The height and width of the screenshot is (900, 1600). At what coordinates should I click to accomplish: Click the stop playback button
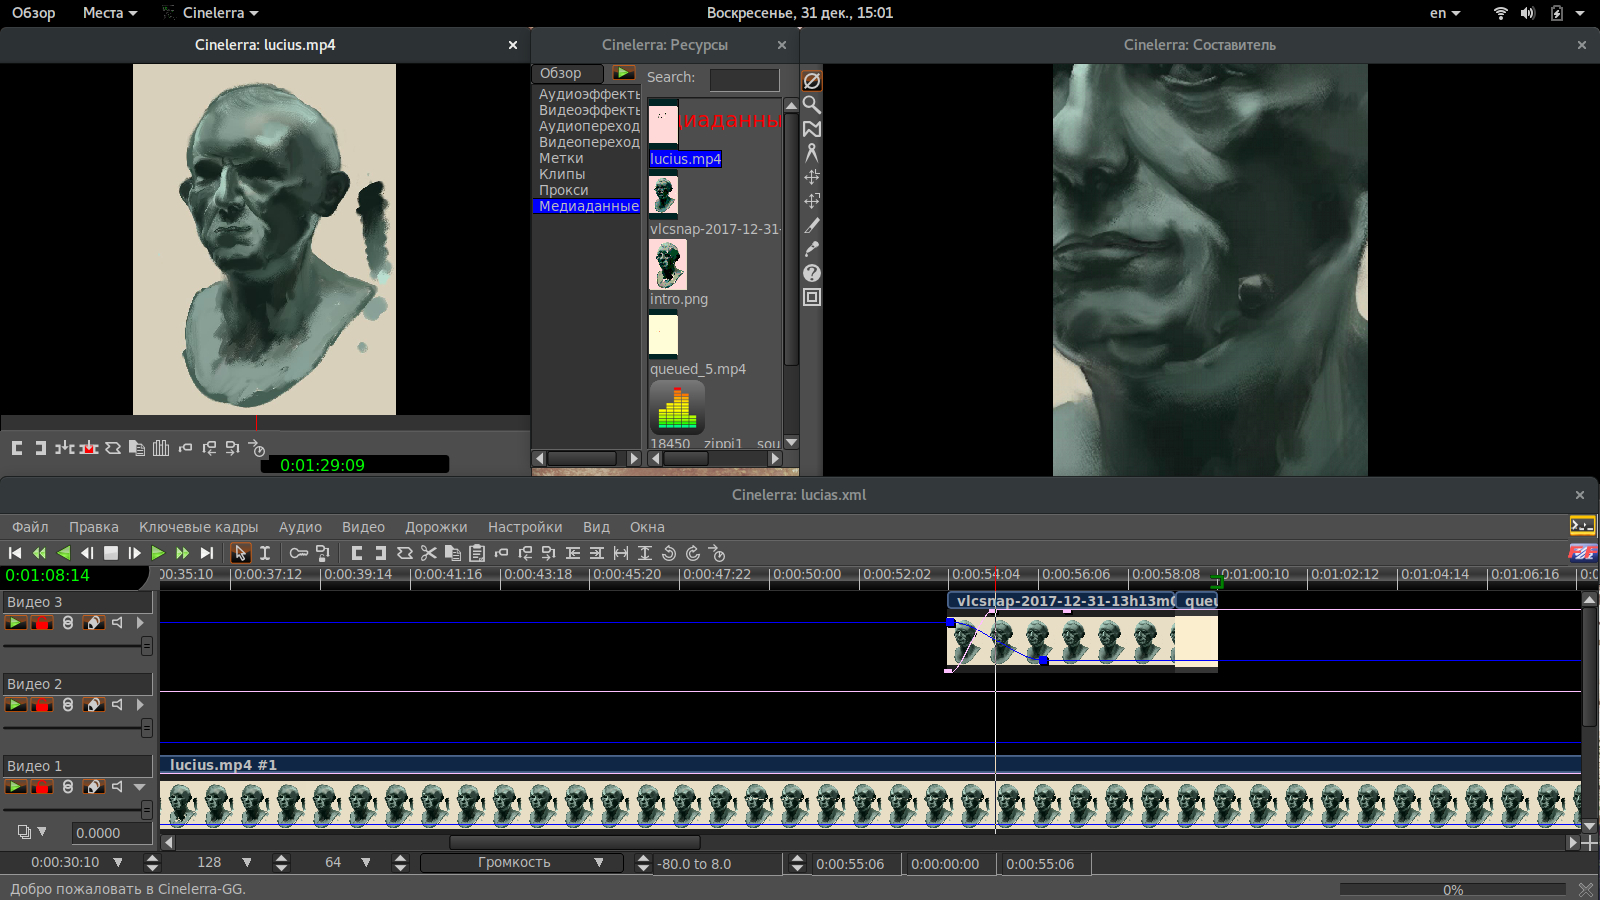111,553
